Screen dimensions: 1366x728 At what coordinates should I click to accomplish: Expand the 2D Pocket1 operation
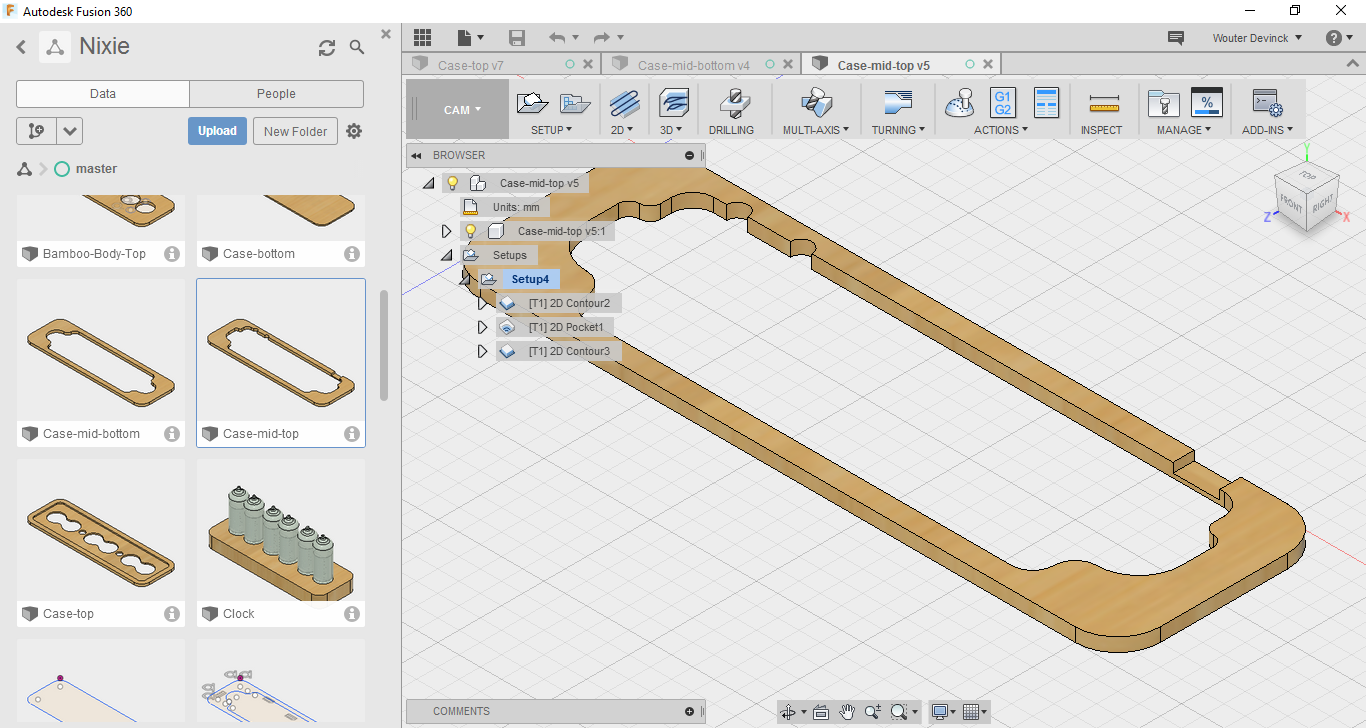coord(482,327)
